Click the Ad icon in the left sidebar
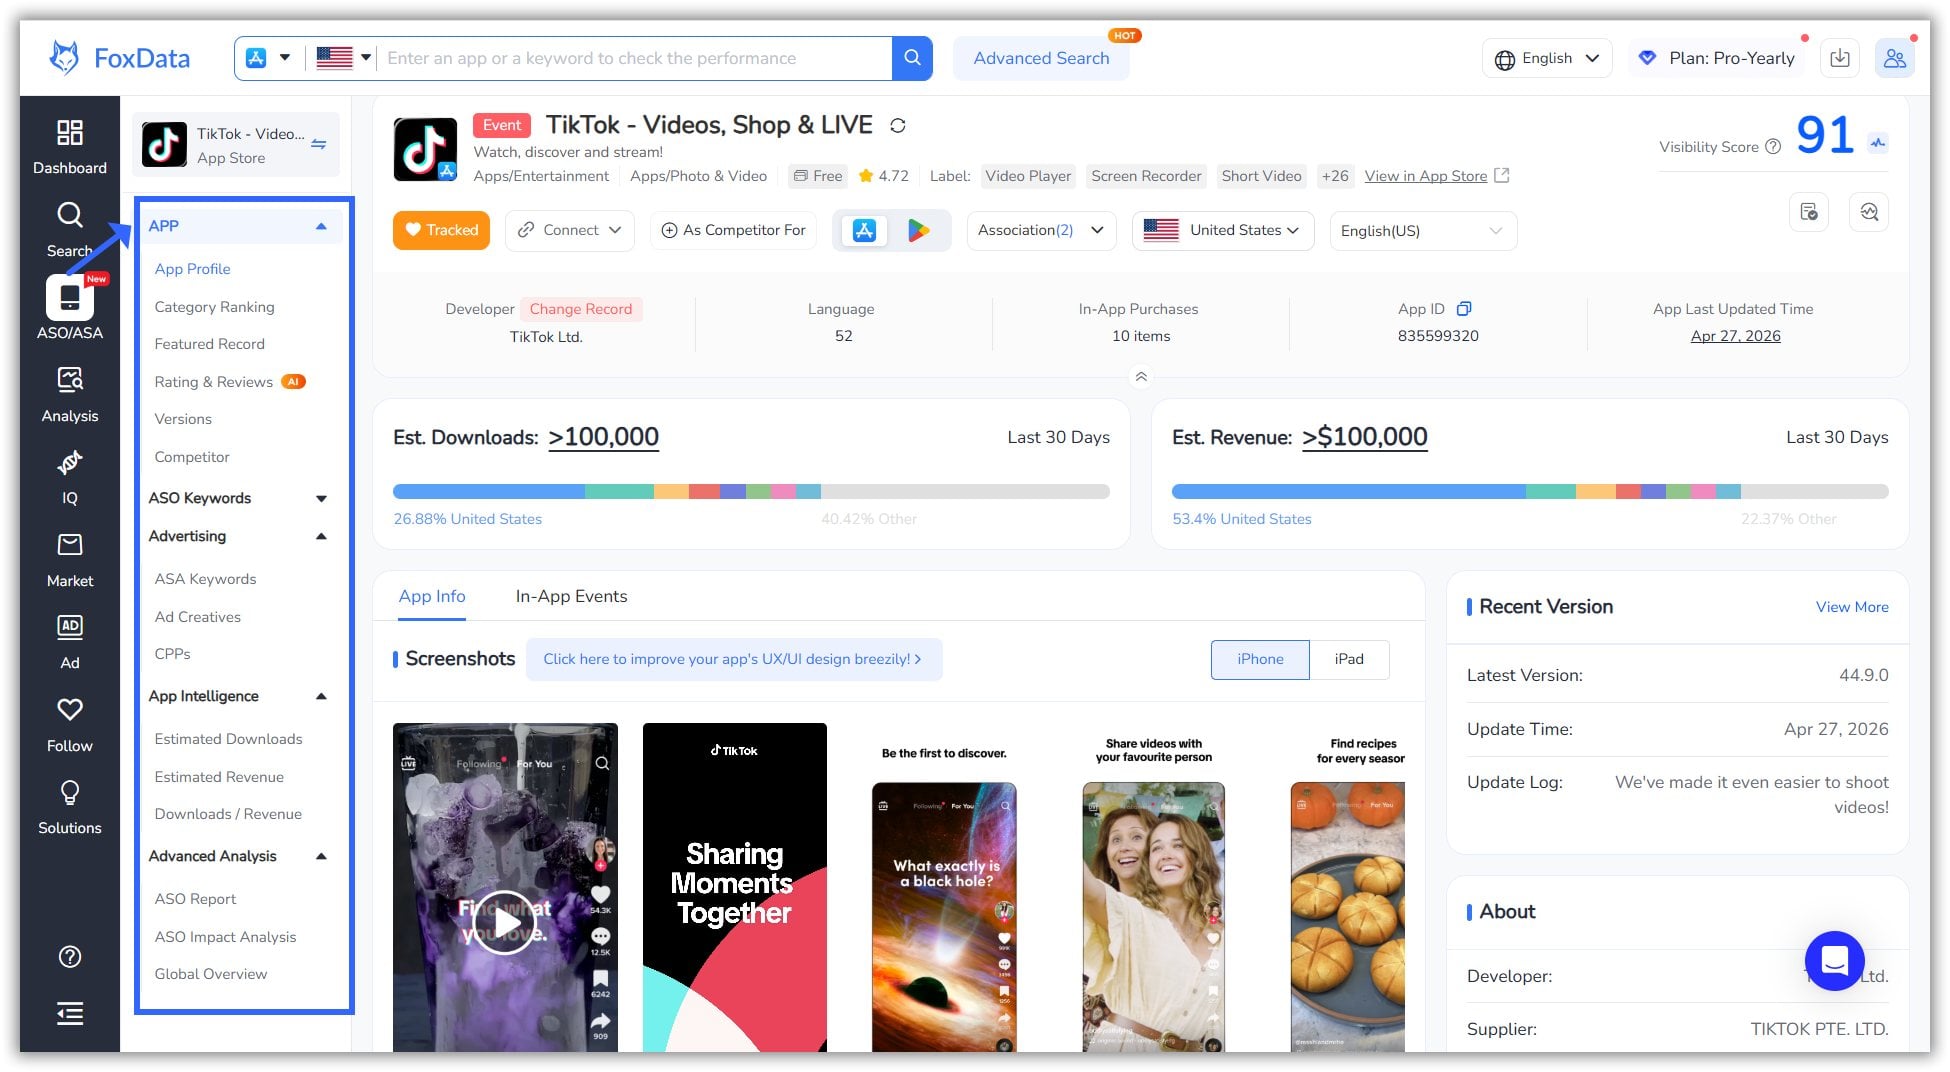This screenshot has height=1072, width=1950. (x=69, y=637)
